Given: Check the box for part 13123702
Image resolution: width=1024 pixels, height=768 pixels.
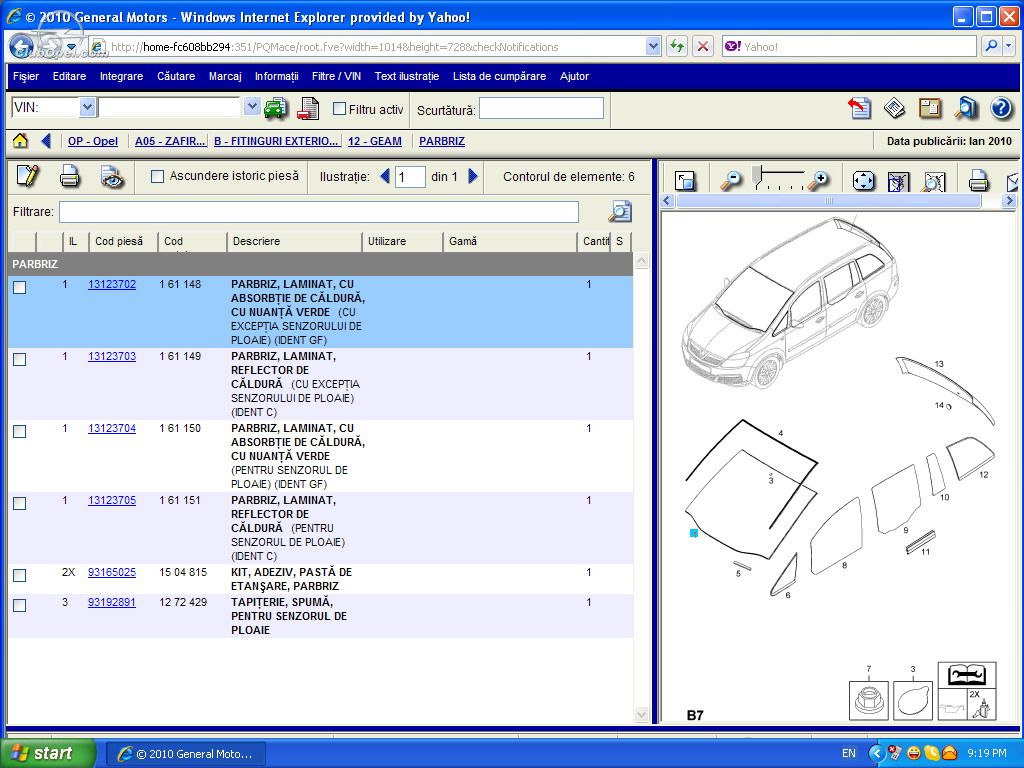Looking at the screenshot, I should point(20,287).
